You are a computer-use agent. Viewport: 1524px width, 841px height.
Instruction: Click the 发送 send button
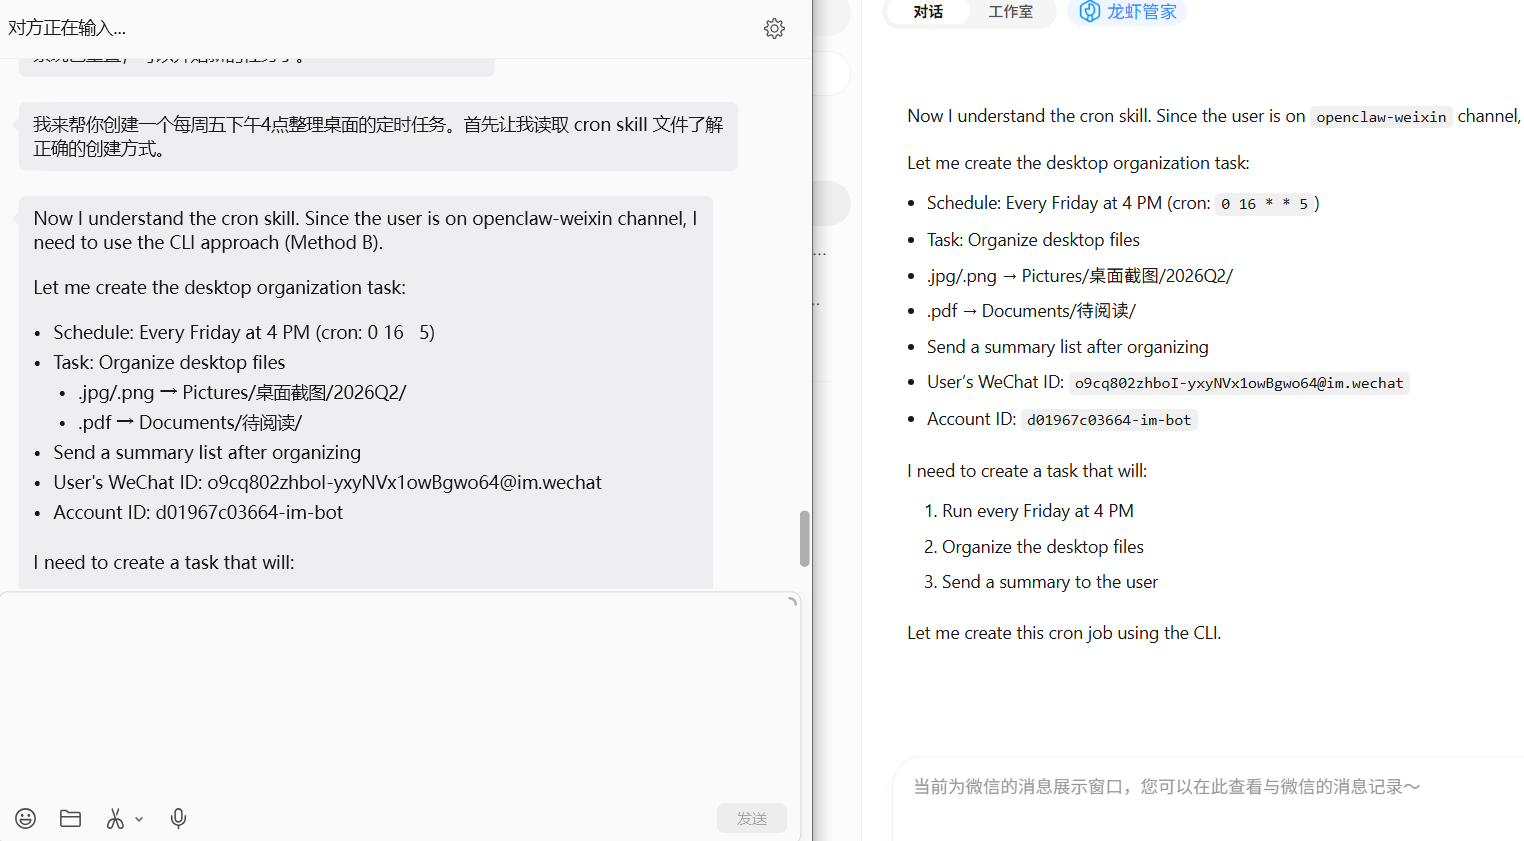click(752, 818)
